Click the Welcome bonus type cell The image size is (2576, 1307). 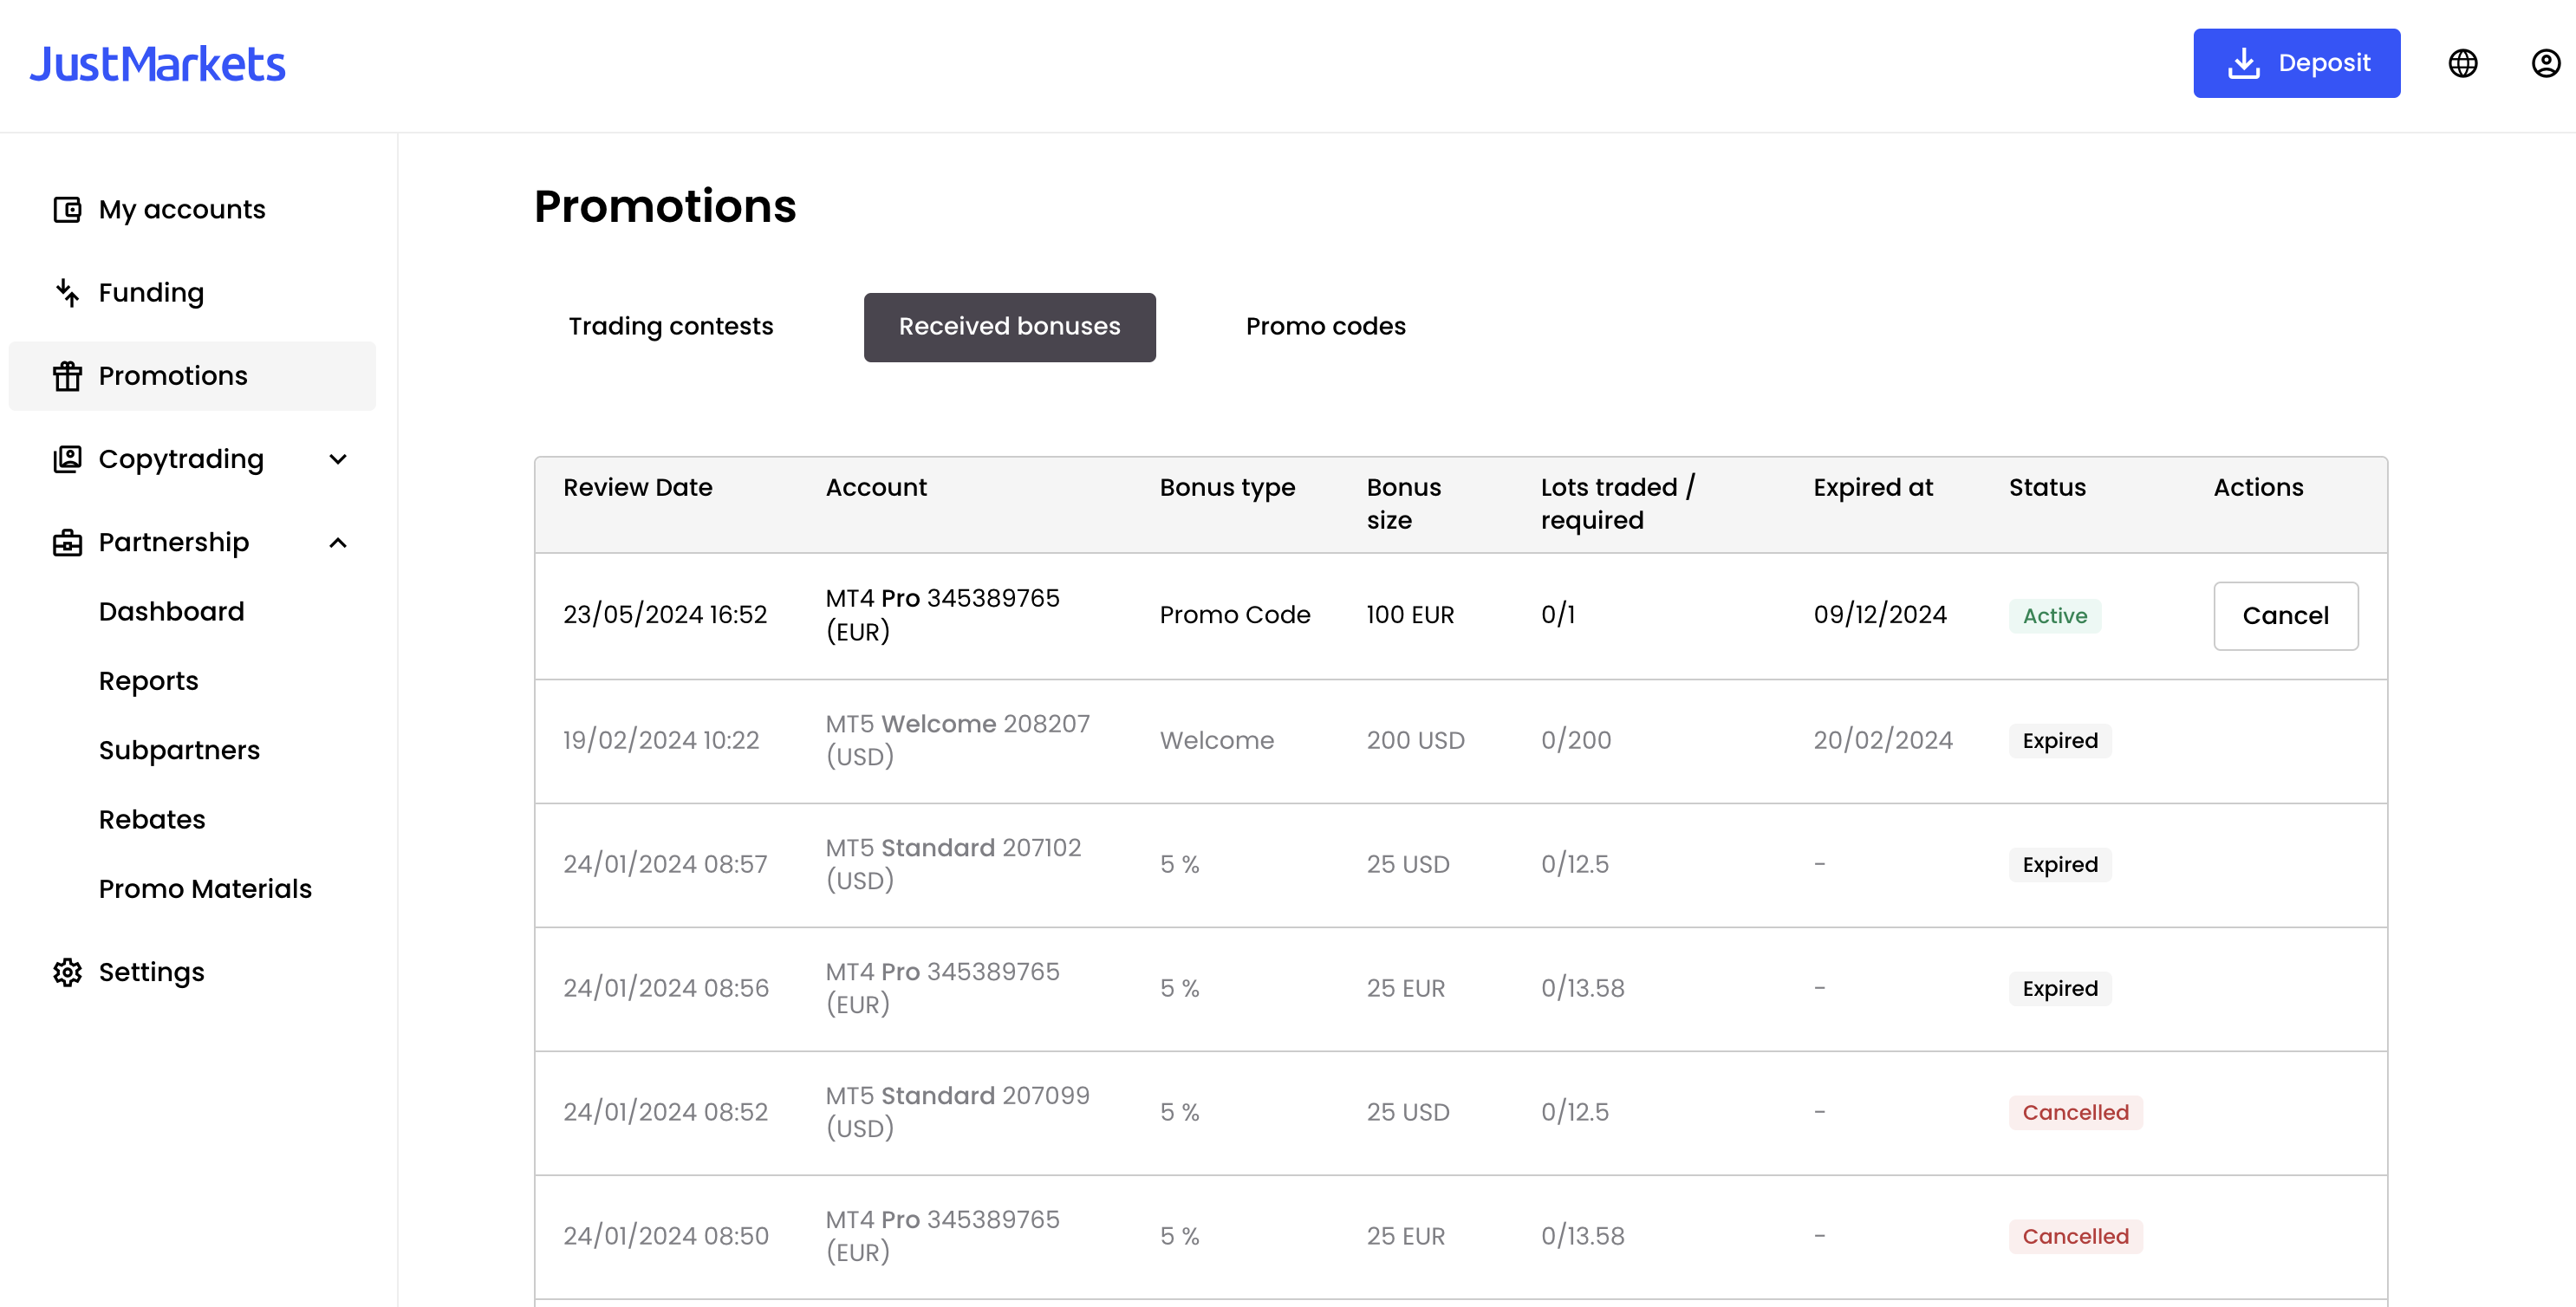[x=1217, y=741]
